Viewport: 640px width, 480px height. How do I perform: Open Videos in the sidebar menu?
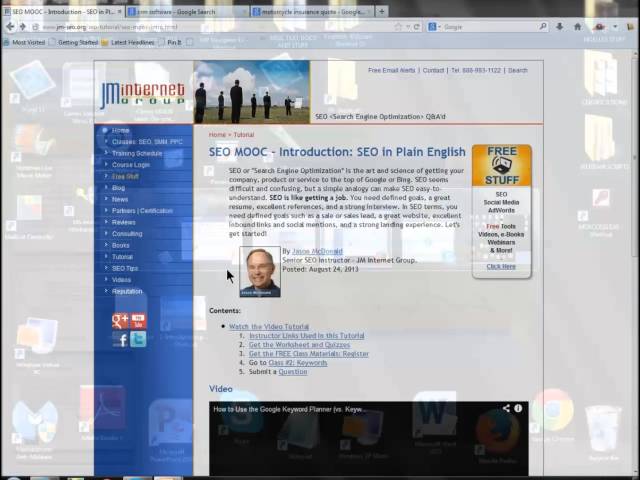(x=121, y=280)
